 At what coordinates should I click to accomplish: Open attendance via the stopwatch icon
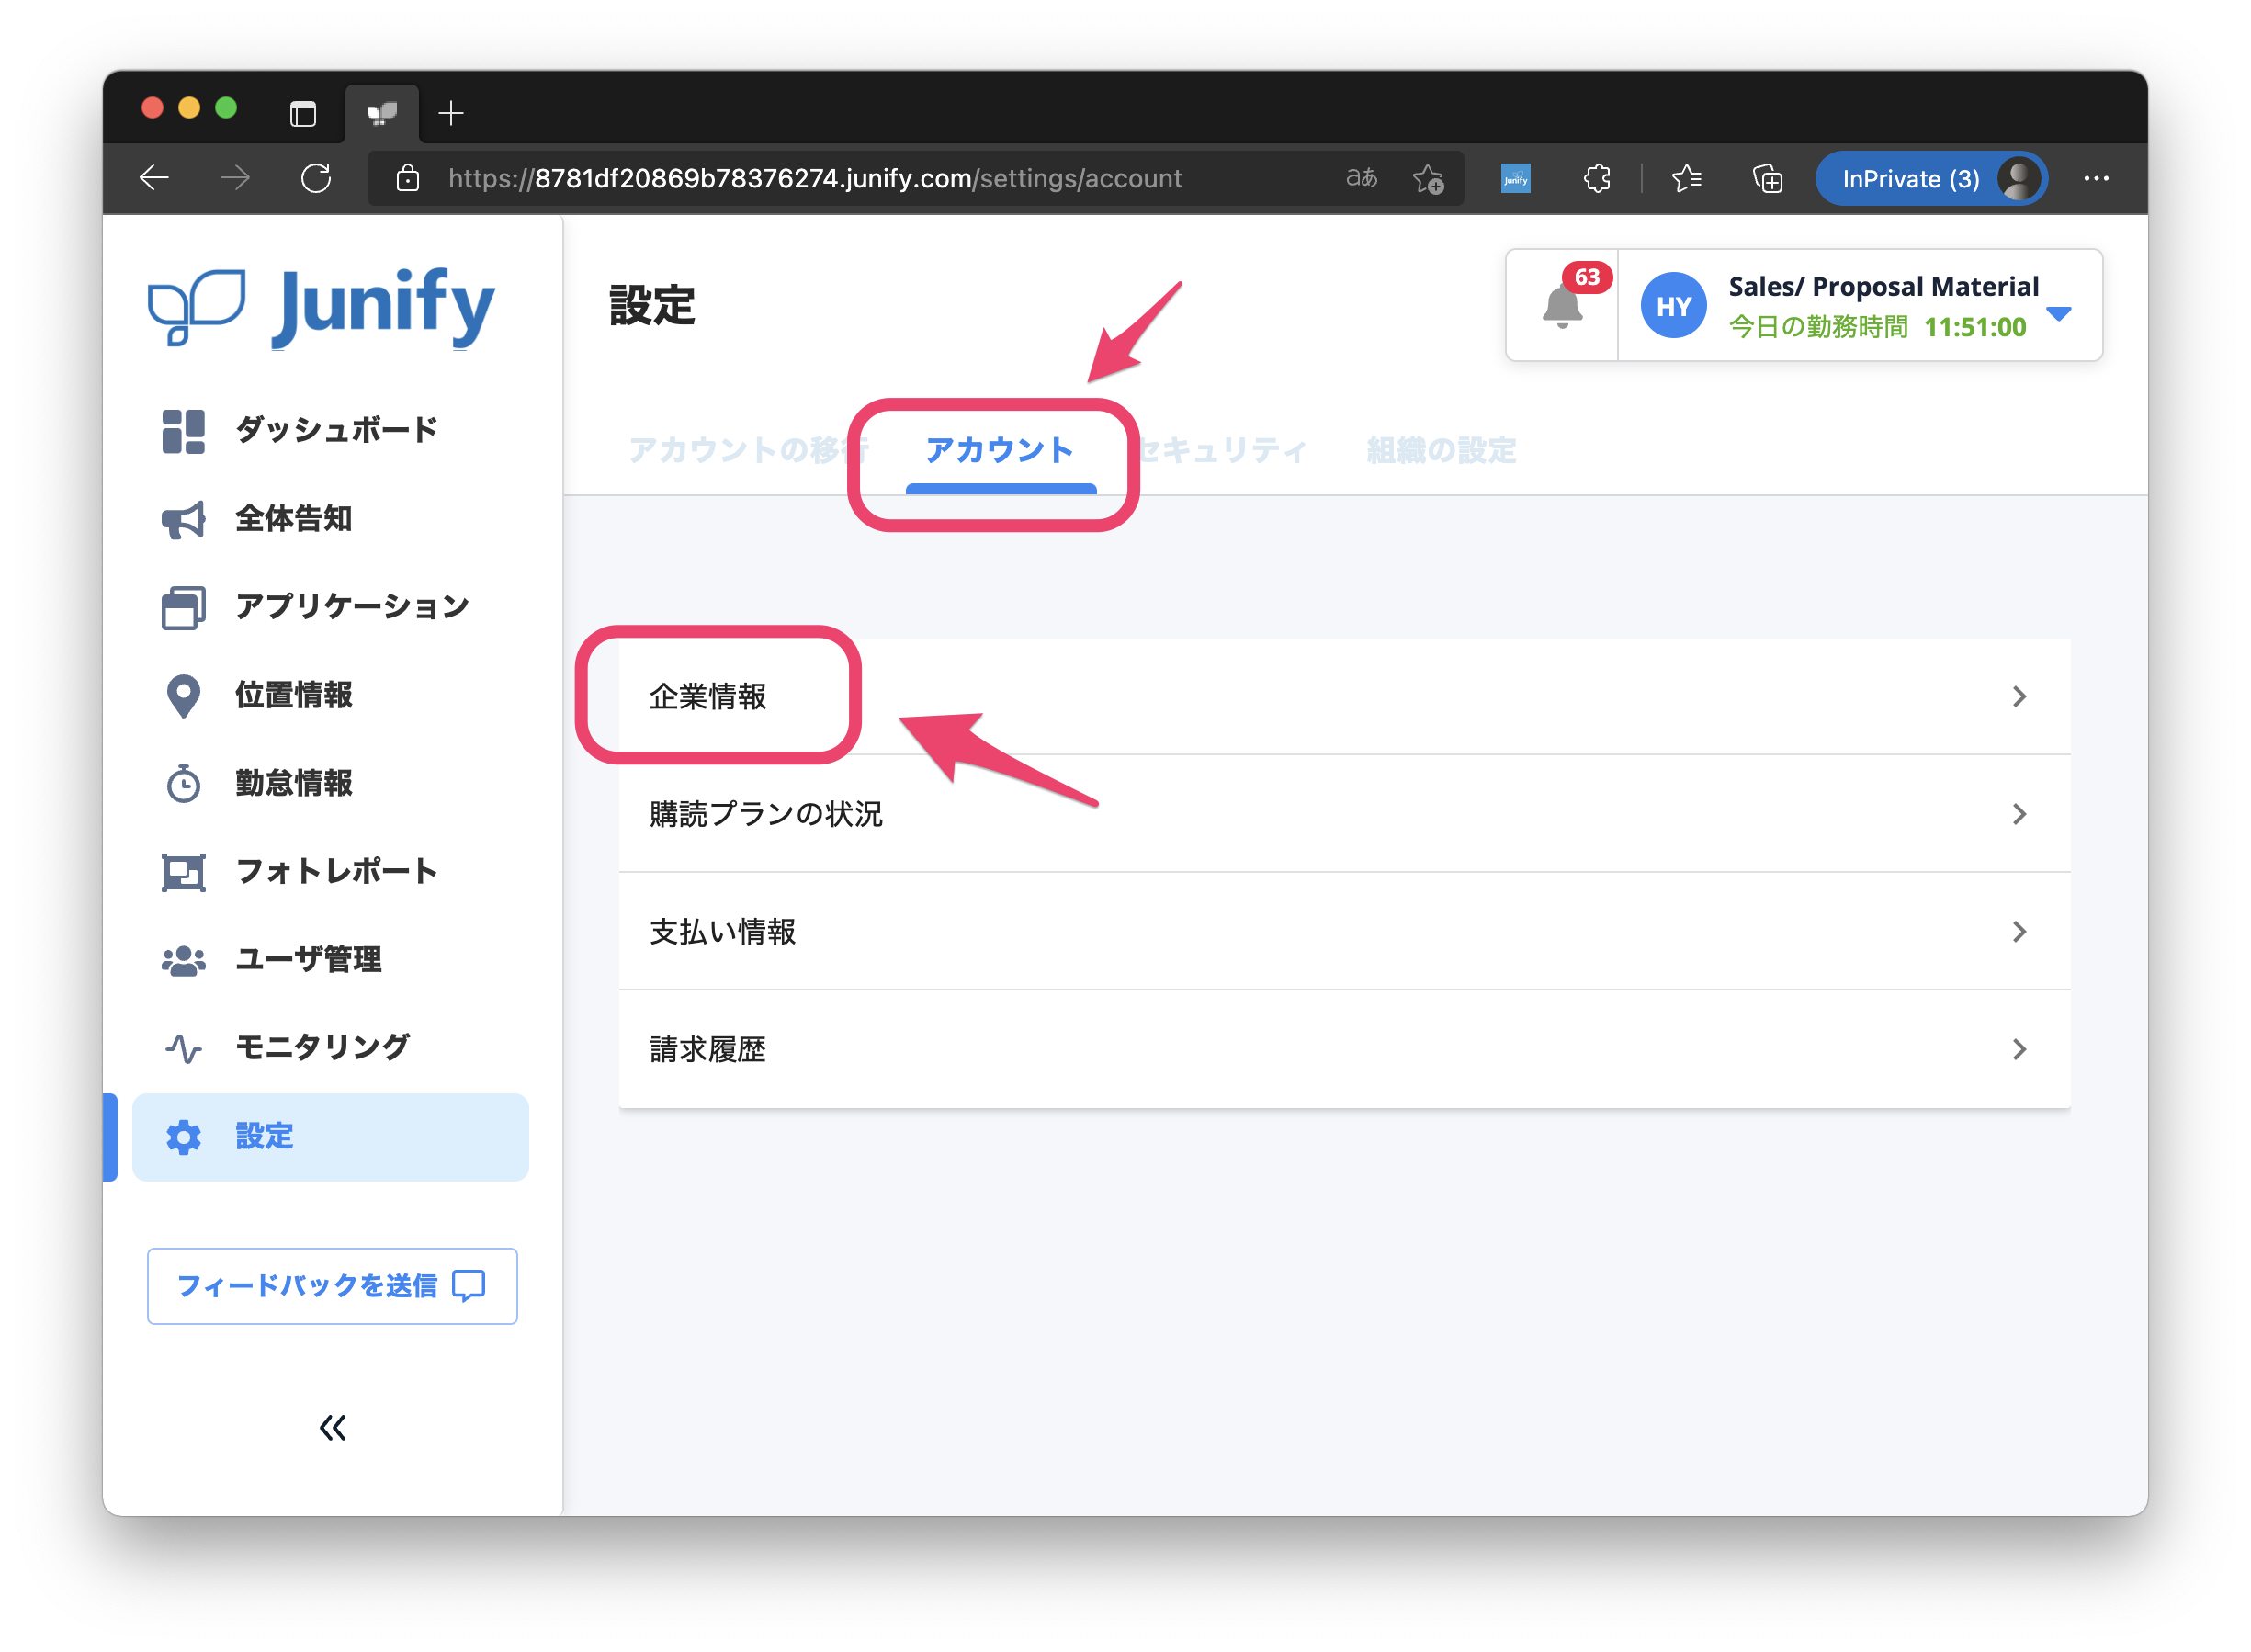[183, 784]
